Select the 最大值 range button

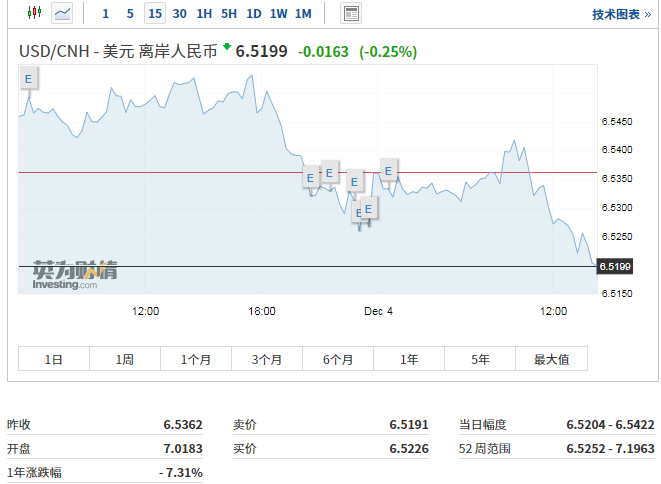click(x=551, y=359)
